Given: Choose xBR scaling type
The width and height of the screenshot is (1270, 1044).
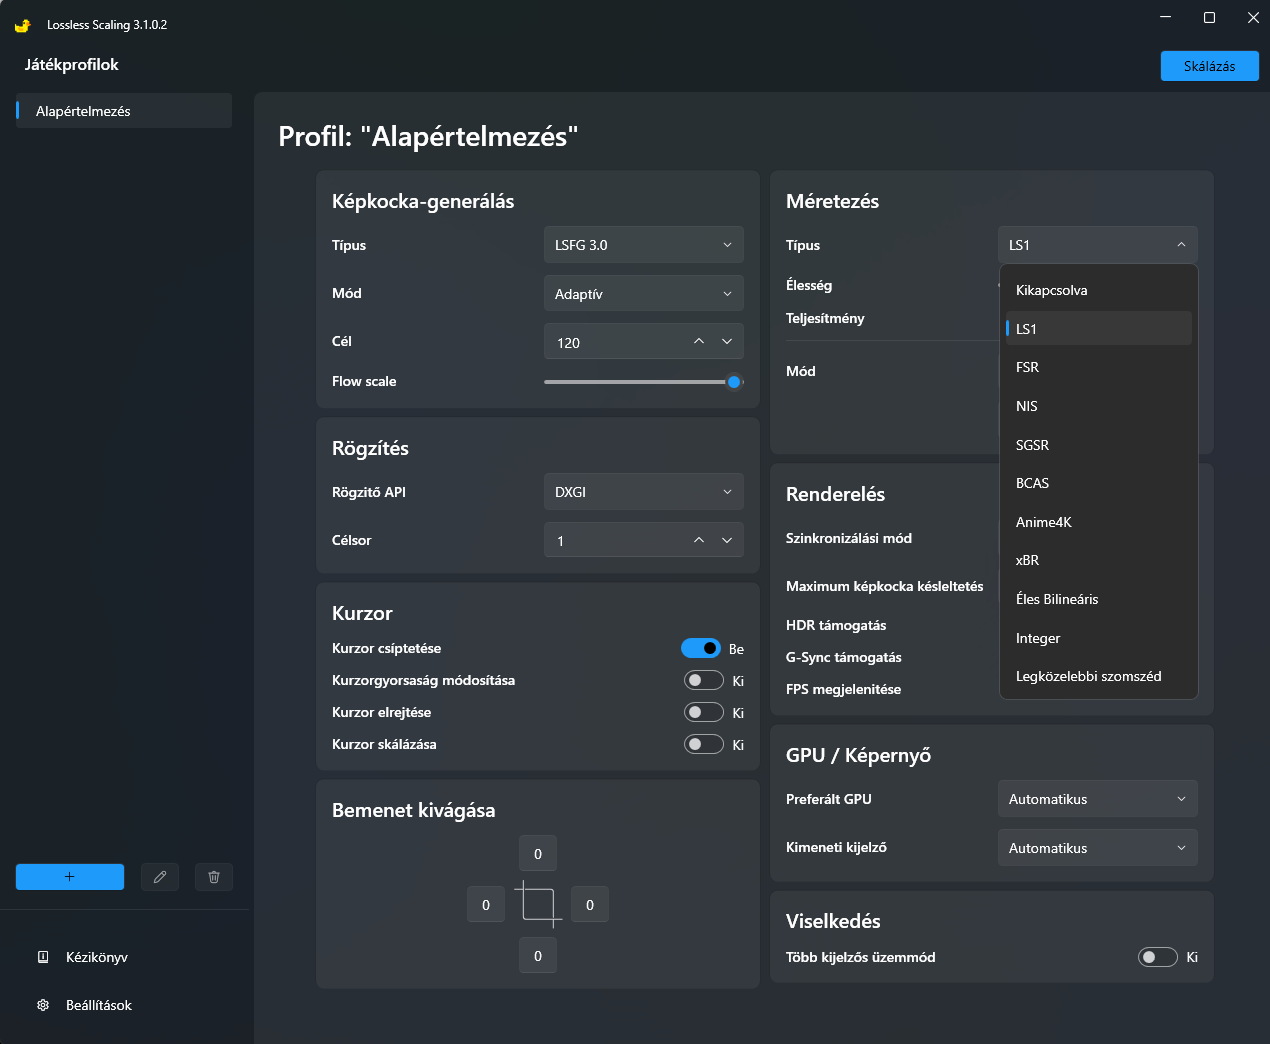Looking at the screenshot, I should click(x=1099, y=560).
